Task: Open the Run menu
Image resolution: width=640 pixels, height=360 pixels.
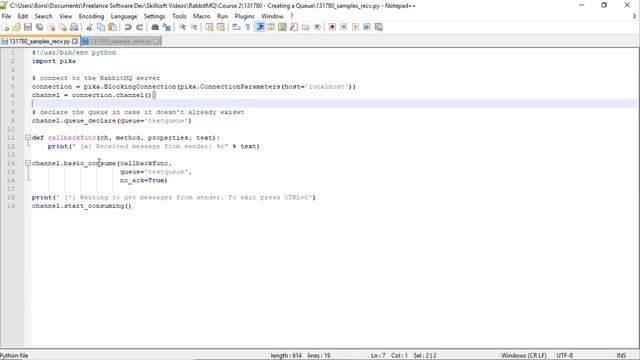Action: pos(222,16)
